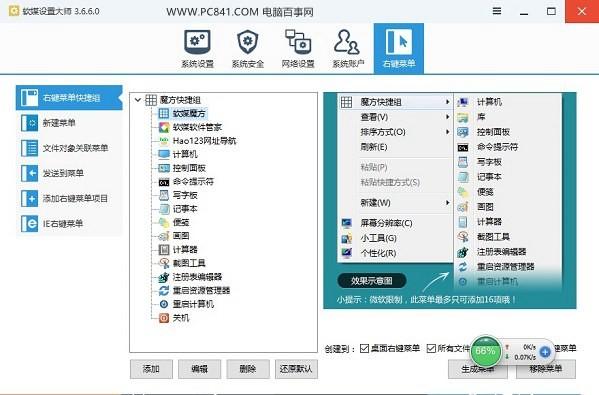
Task: Open the 系统设置 top toolbar icon
Action: click(197, 48)
